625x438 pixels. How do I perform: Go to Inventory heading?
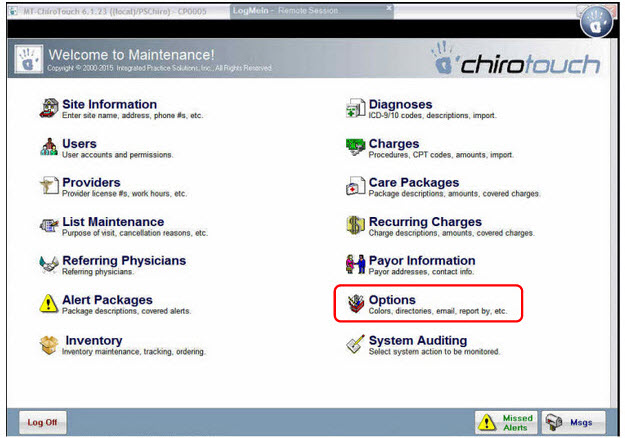point(94,340)
